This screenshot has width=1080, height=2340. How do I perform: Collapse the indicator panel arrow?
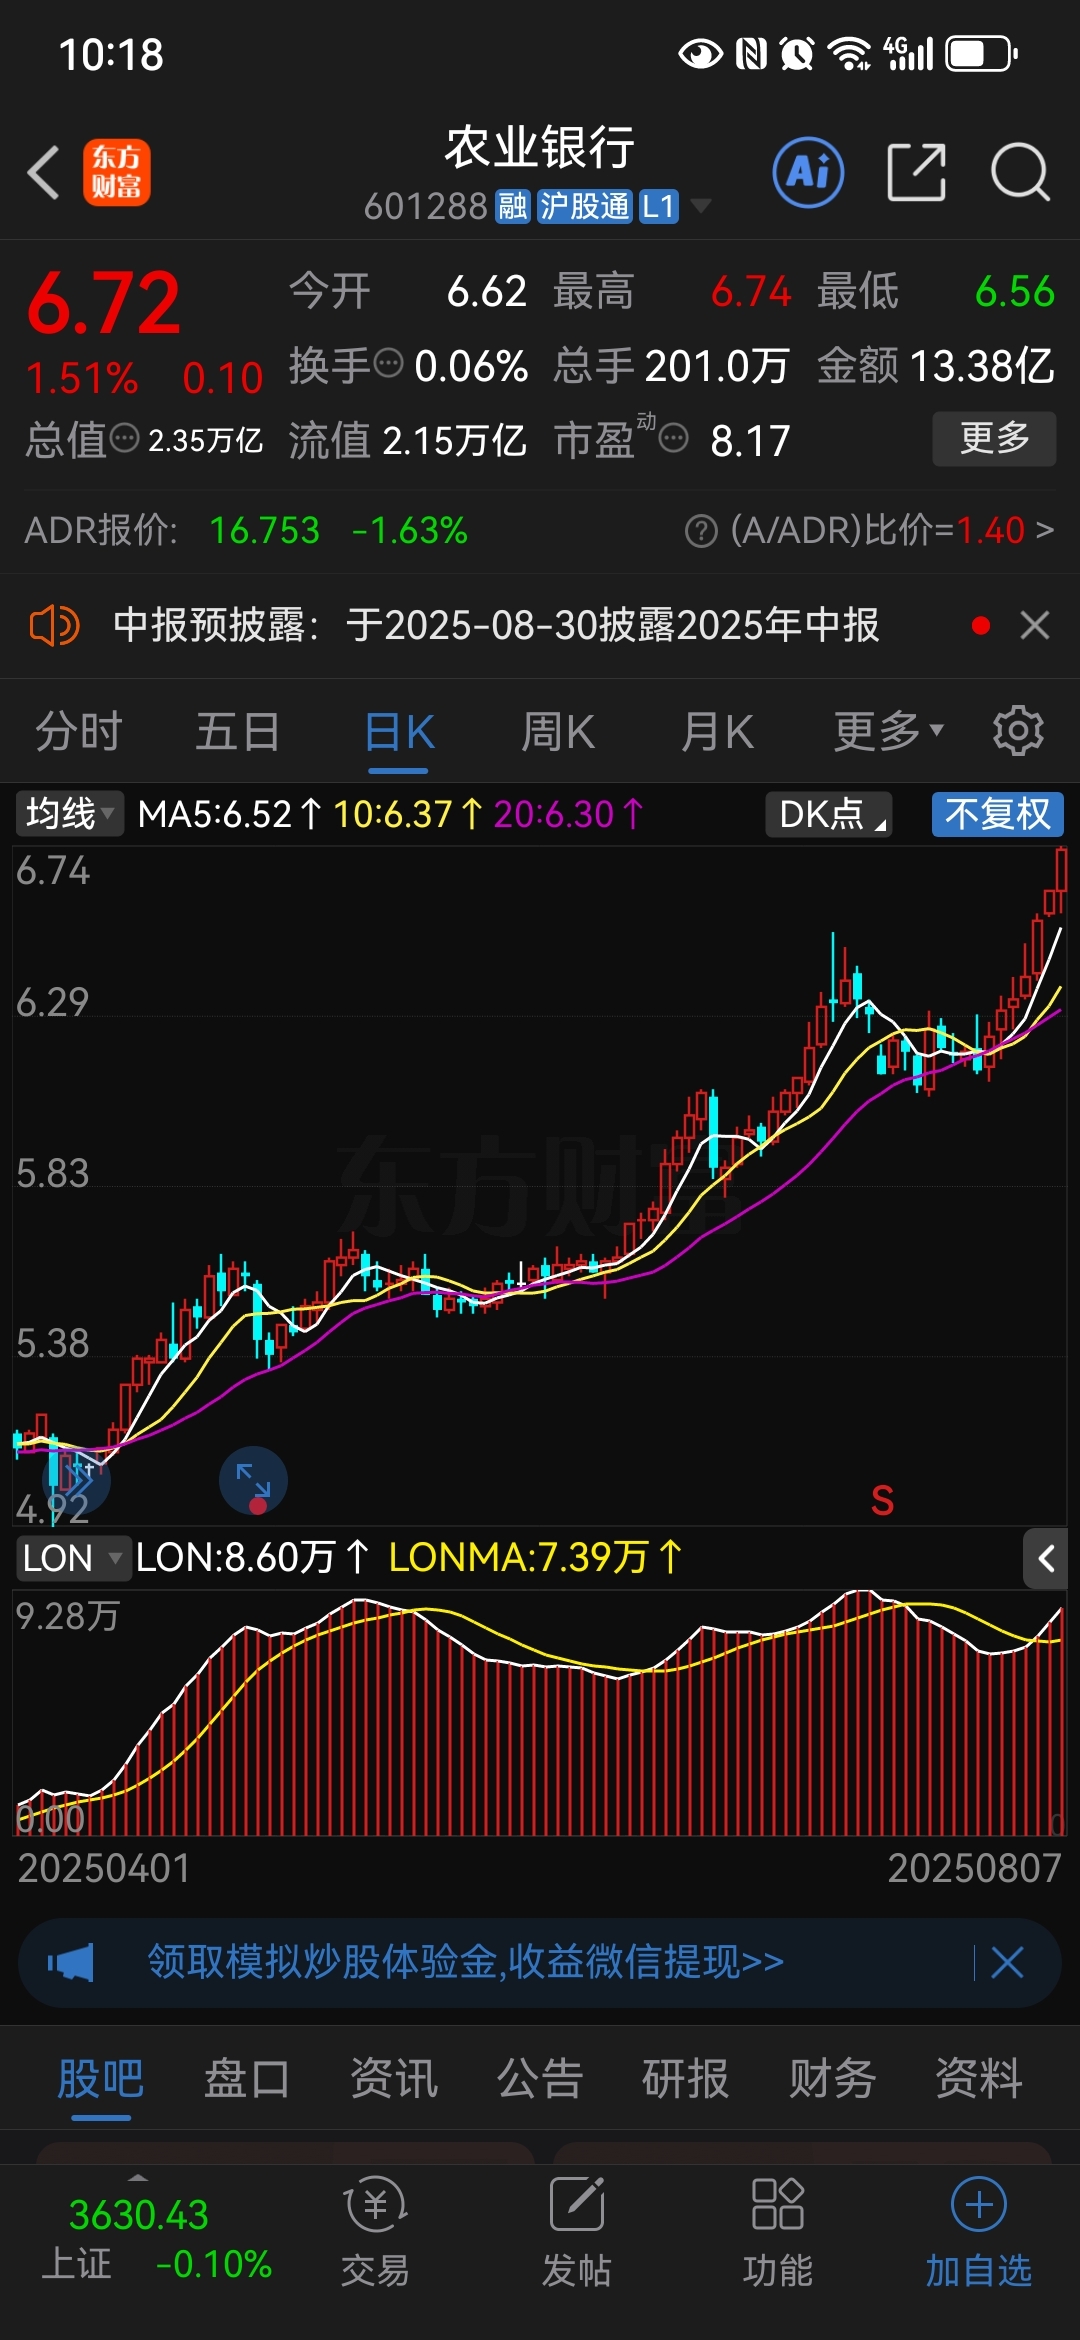pos(1046,1558)
